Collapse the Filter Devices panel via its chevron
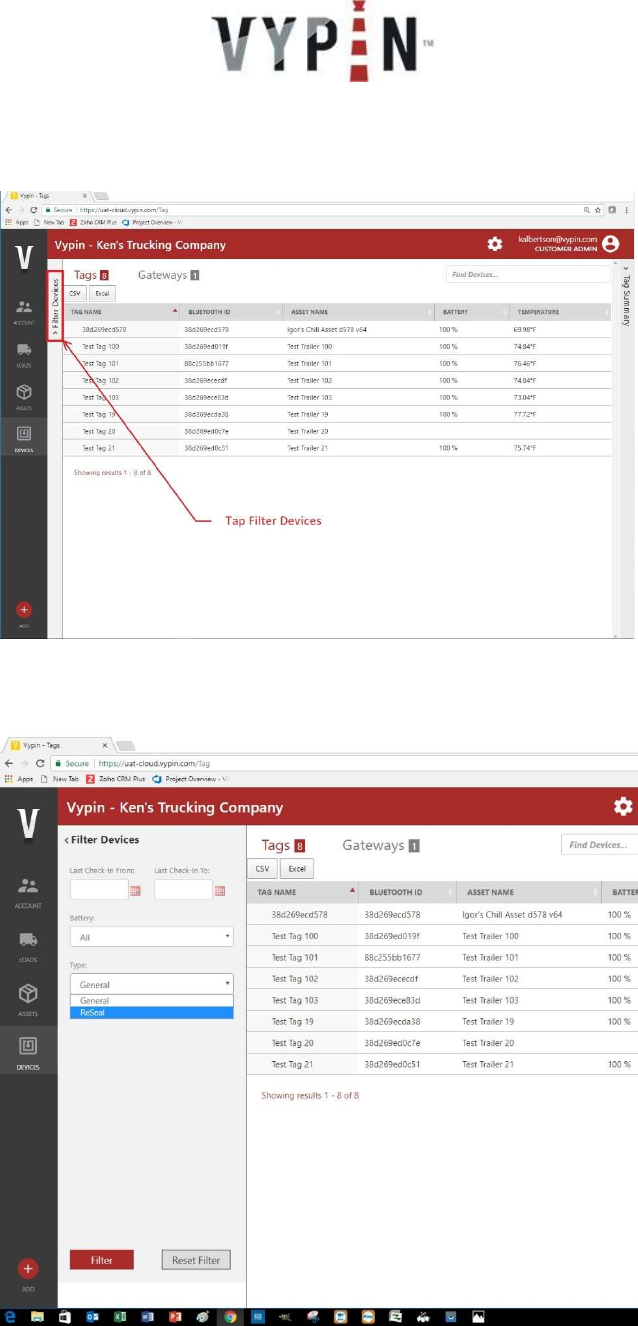Screen dimensions: 638x1326 [67, 840]
